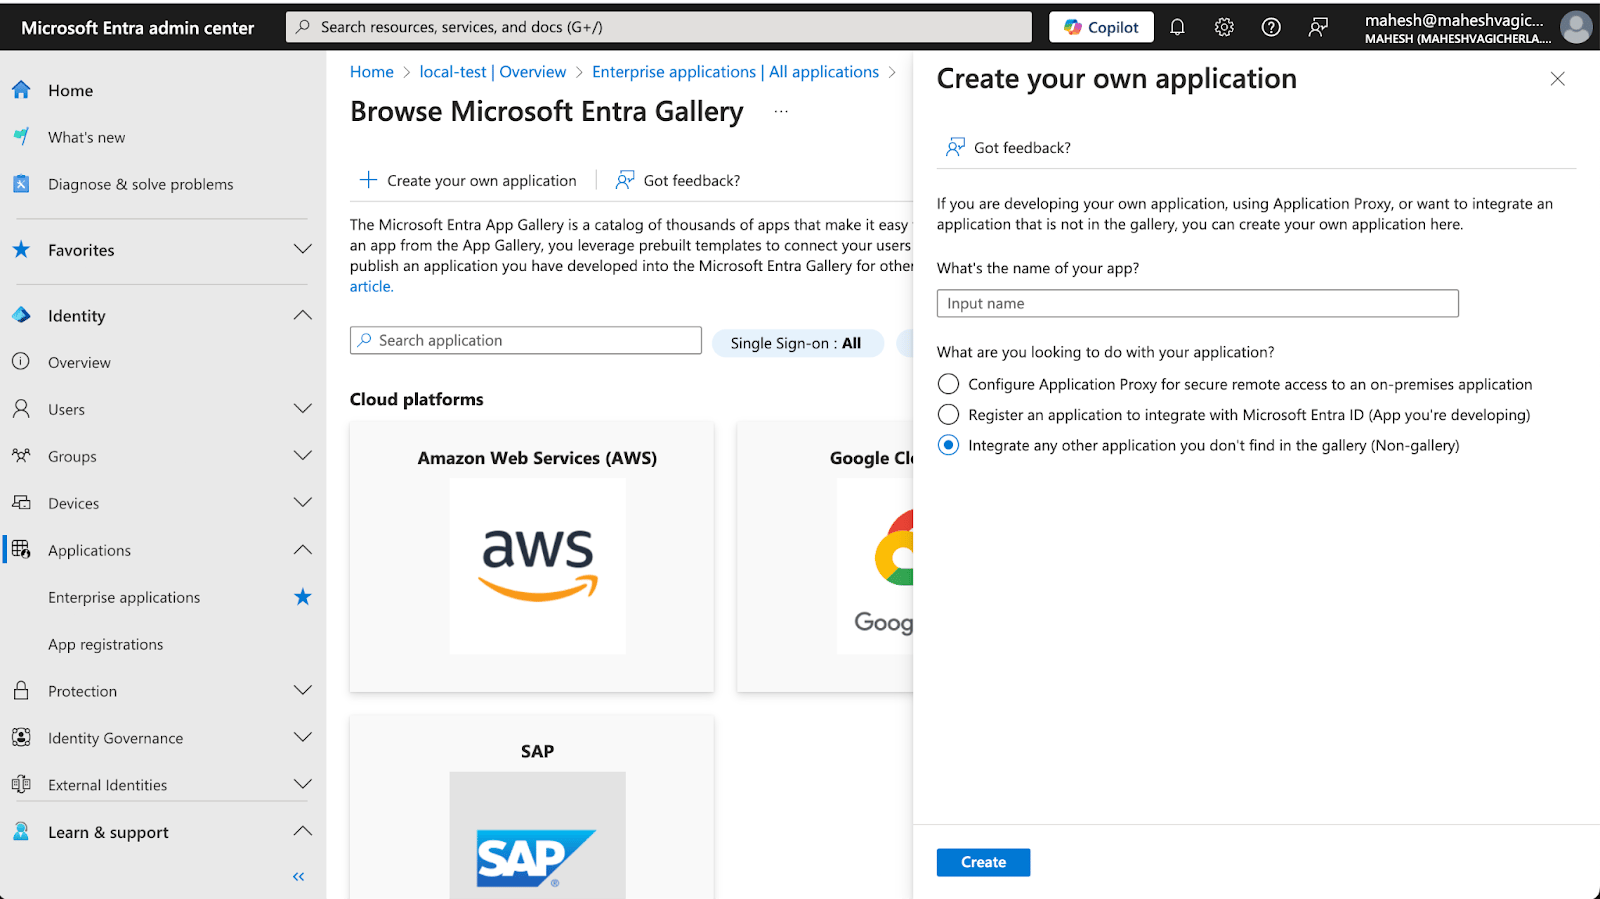The image size is (1600, 899).
Task: Open the feedback icon in top bar
Action: [x=1318, y=27]
